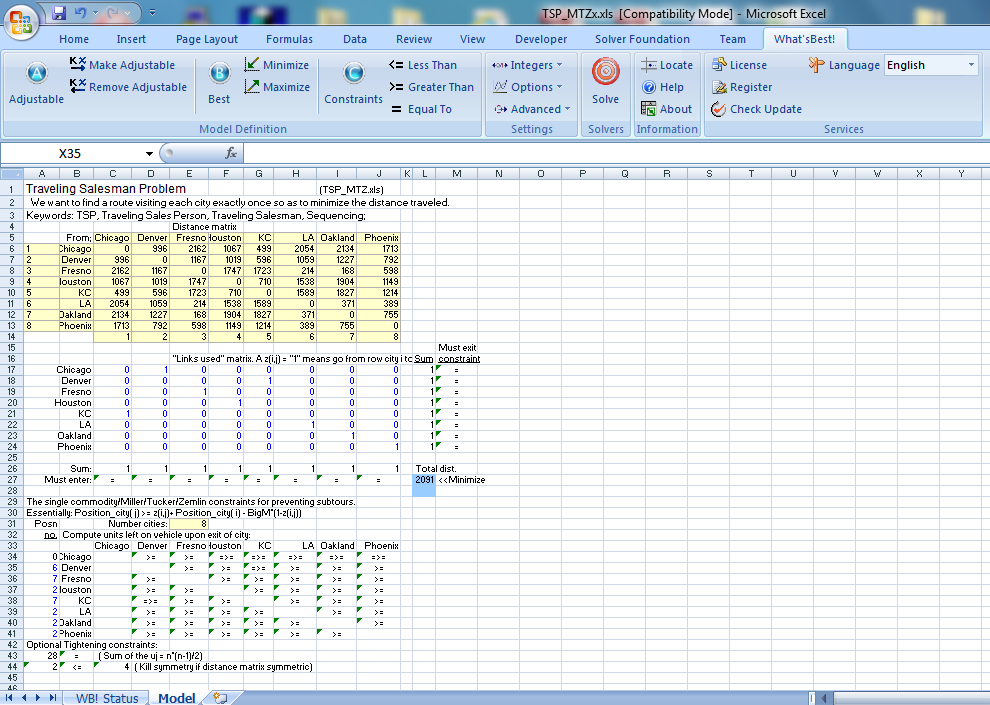This screenshot has width=990, height=705.
Task: Switch to the Solver Foundation tab
Action: (x=642, y=39)
